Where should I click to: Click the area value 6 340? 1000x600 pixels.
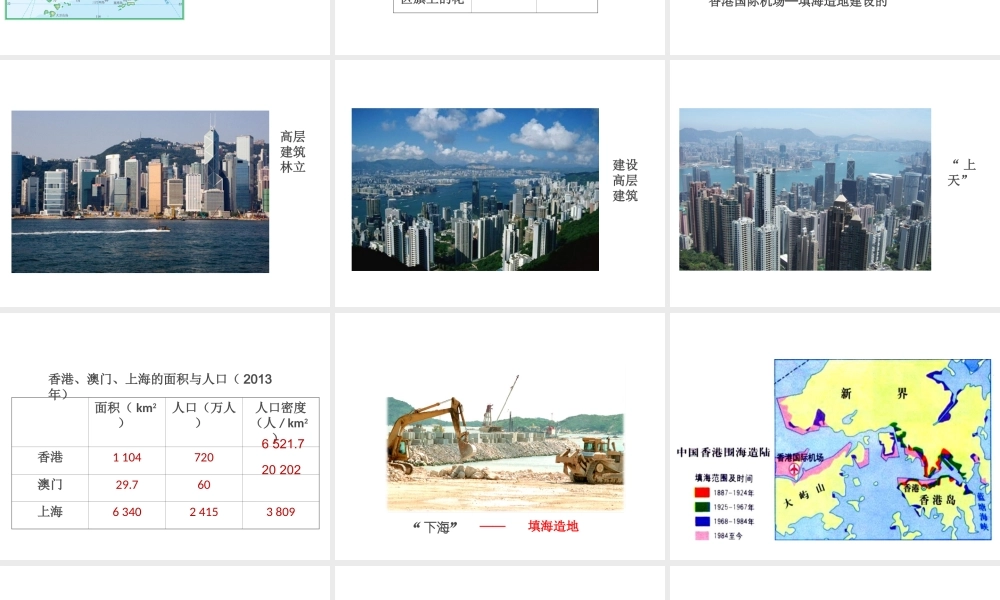pos(127,511)
